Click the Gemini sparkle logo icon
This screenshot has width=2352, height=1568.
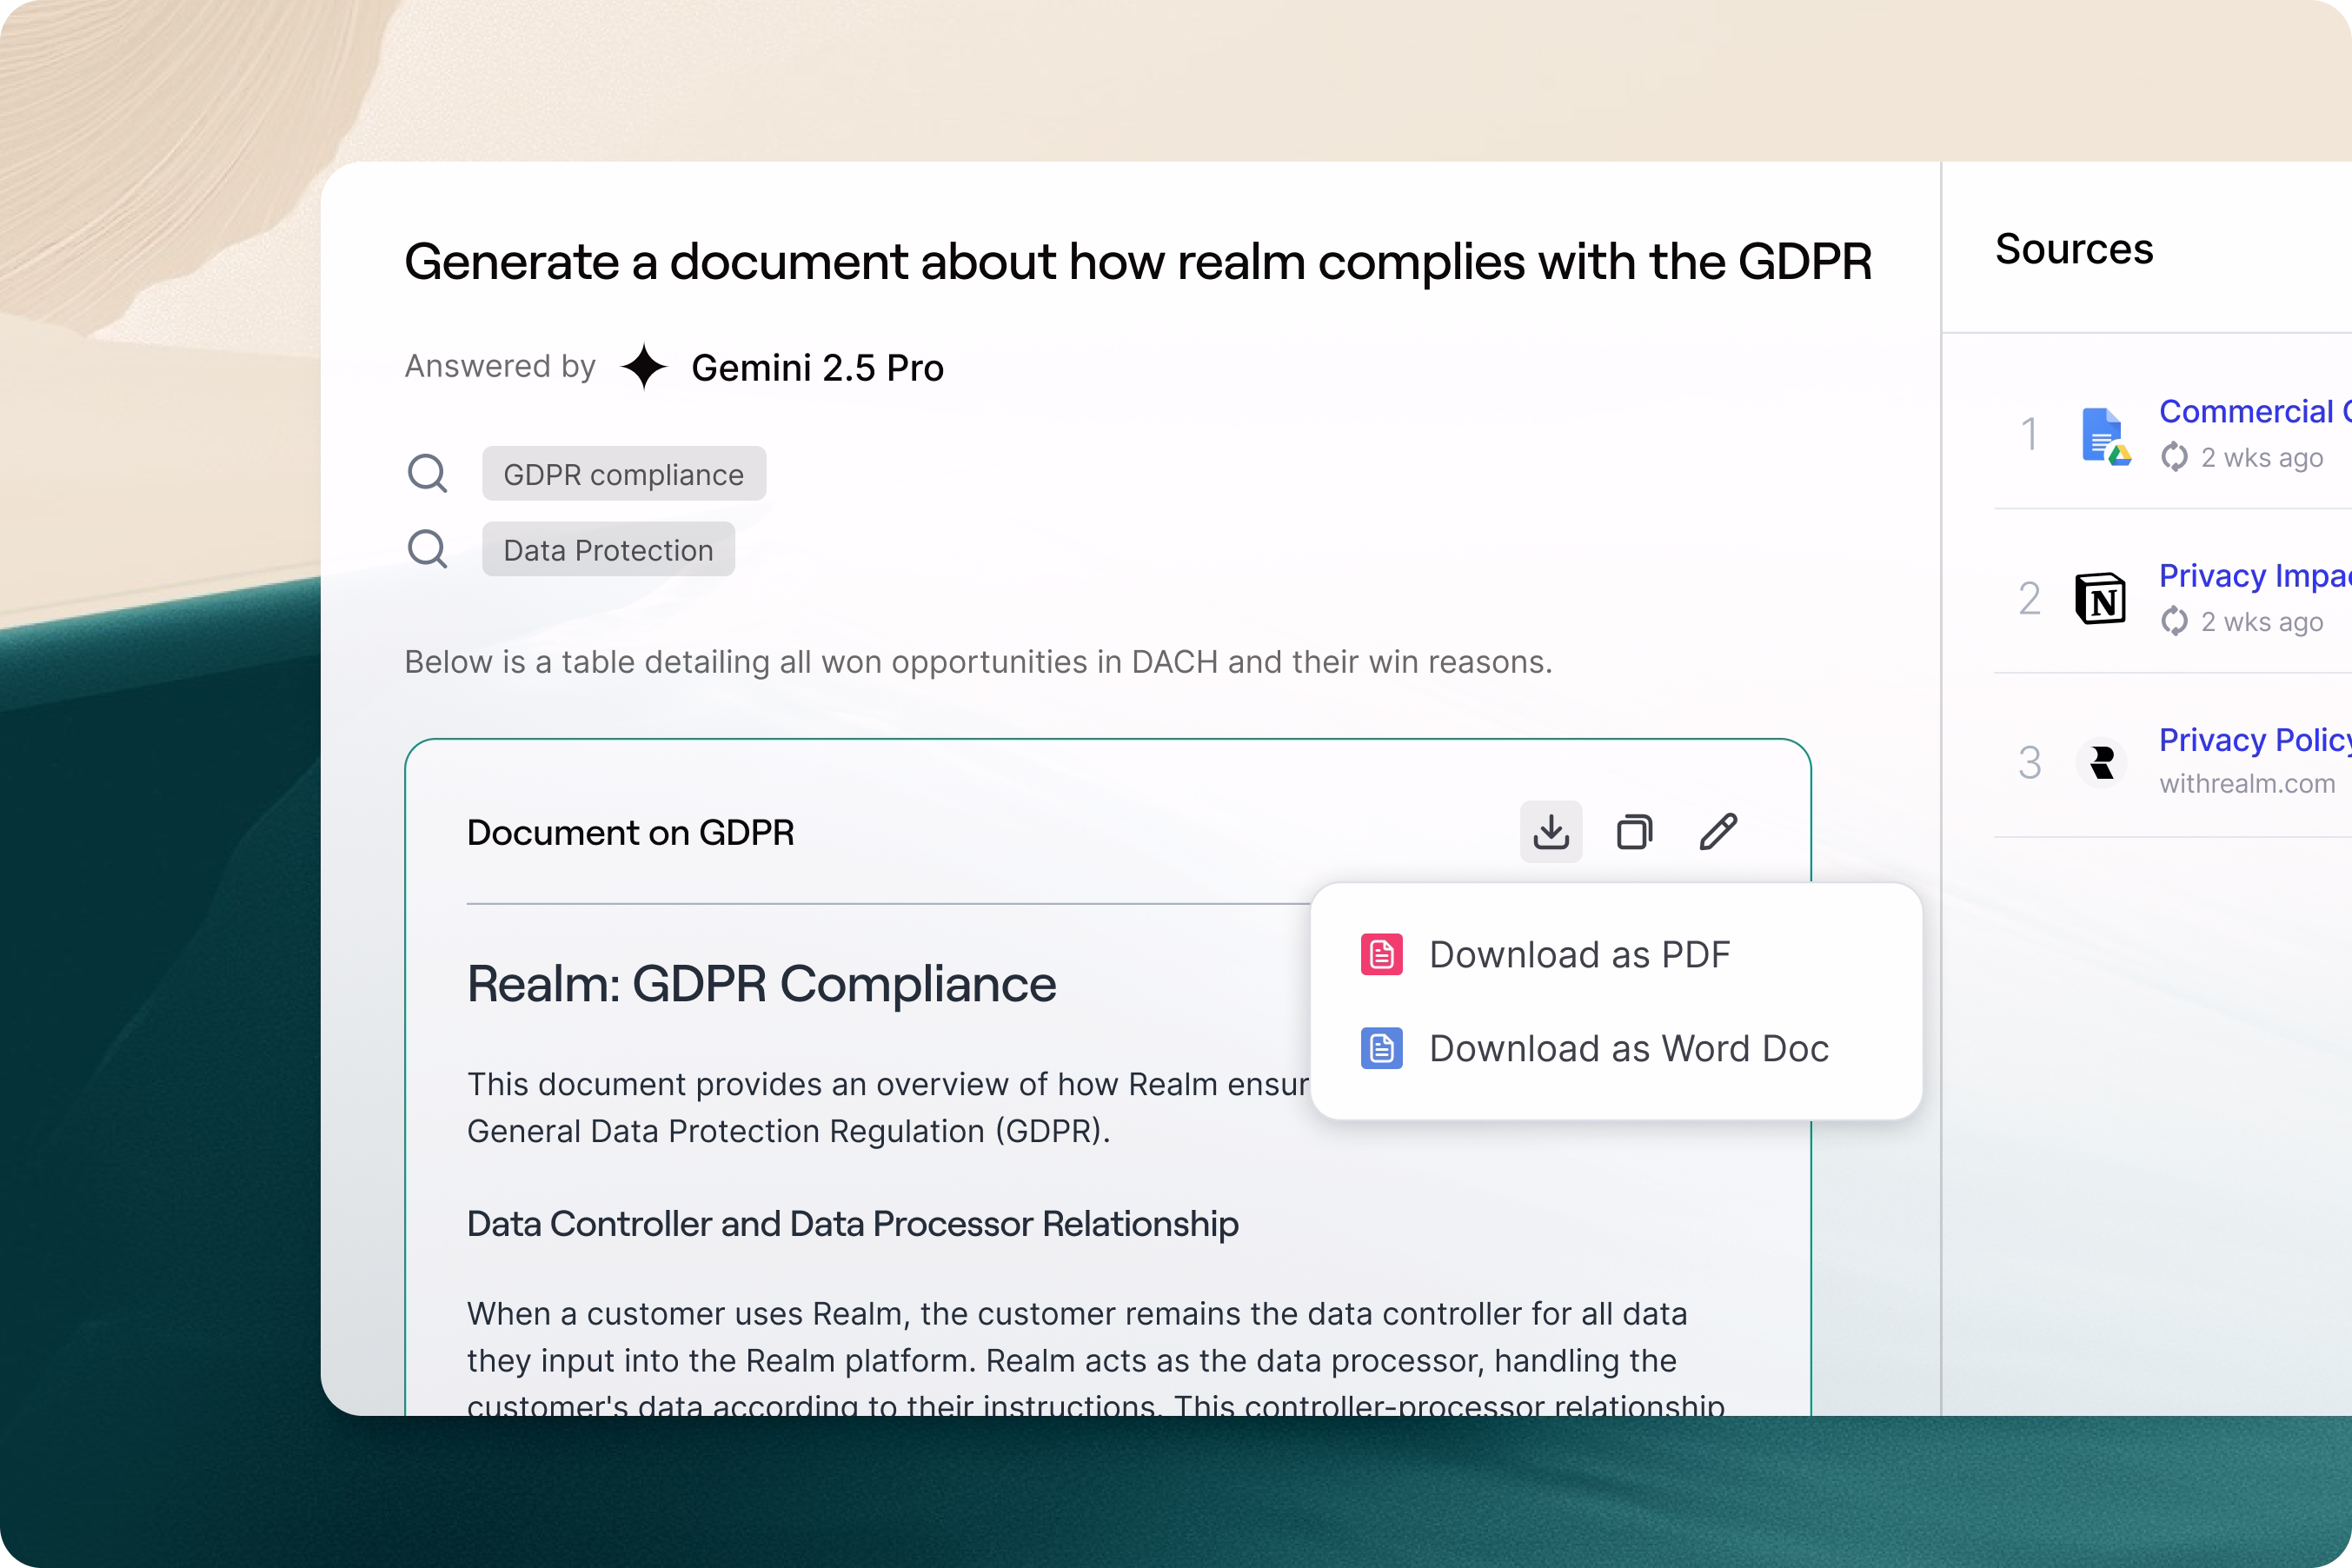(x=644, y=367)
